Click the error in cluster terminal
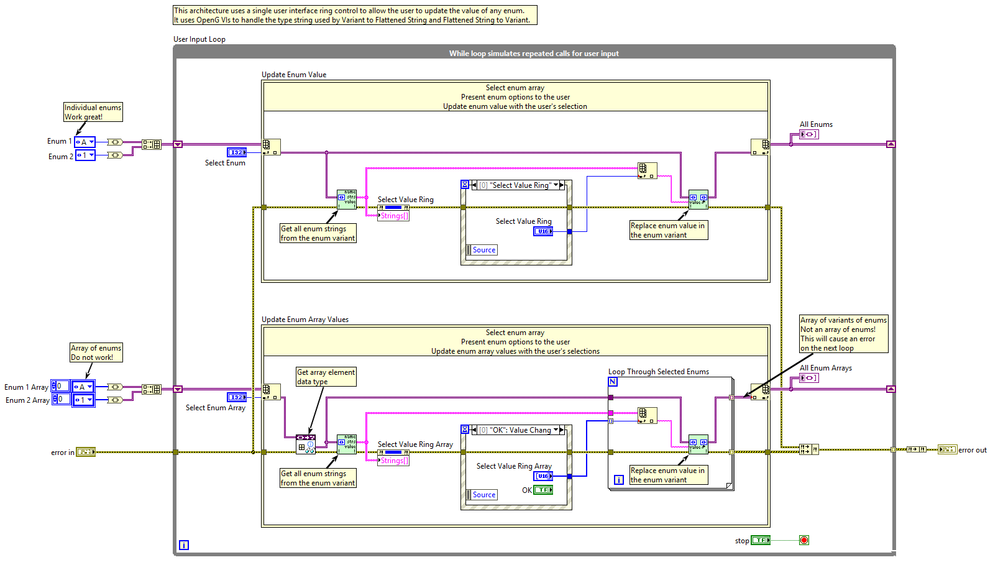998x562 pixels. tap(87, 452)
